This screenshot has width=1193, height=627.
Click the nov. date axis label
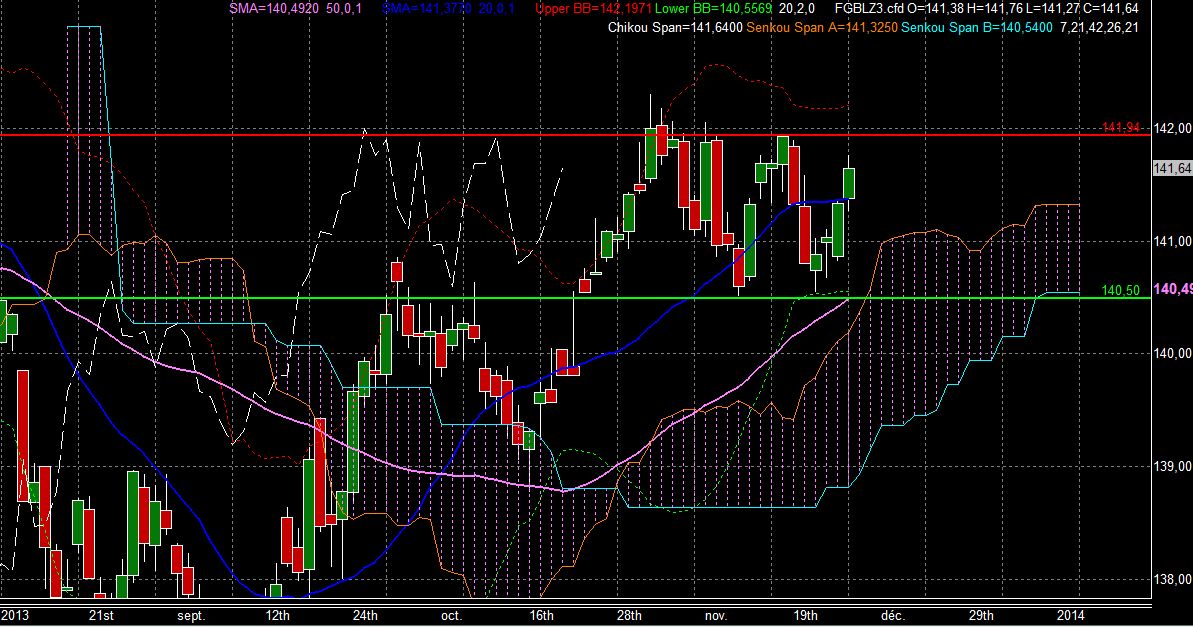[715, 615]
